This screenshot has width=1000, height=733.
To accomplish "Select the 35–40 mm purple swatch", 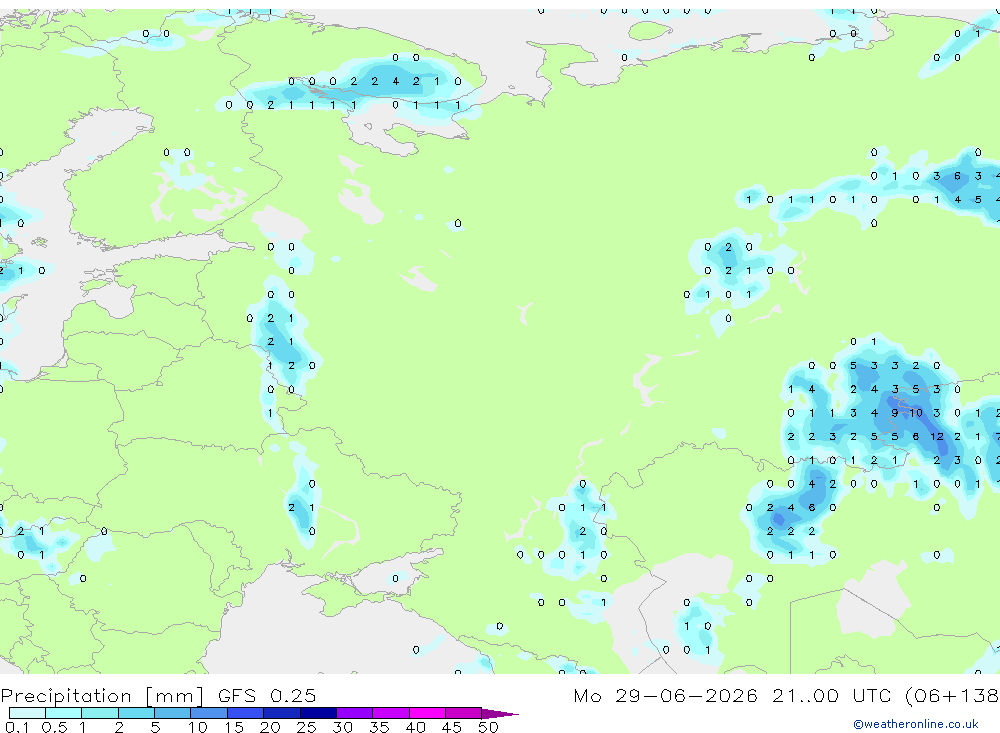I will [390, 713].
